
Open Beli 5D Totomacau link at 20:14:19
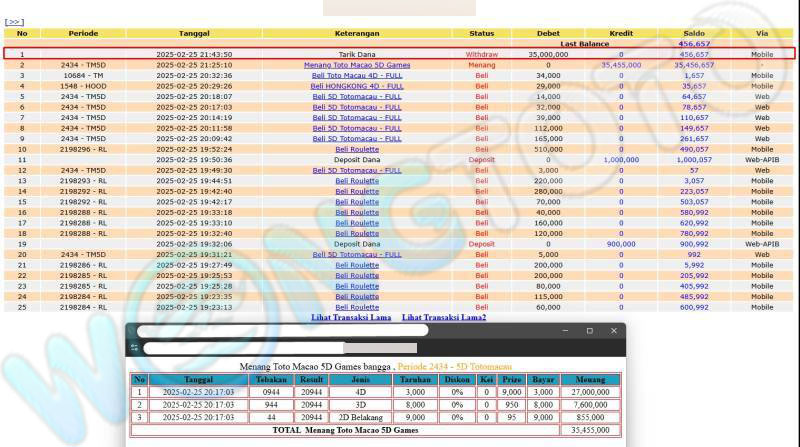(357, 117)
